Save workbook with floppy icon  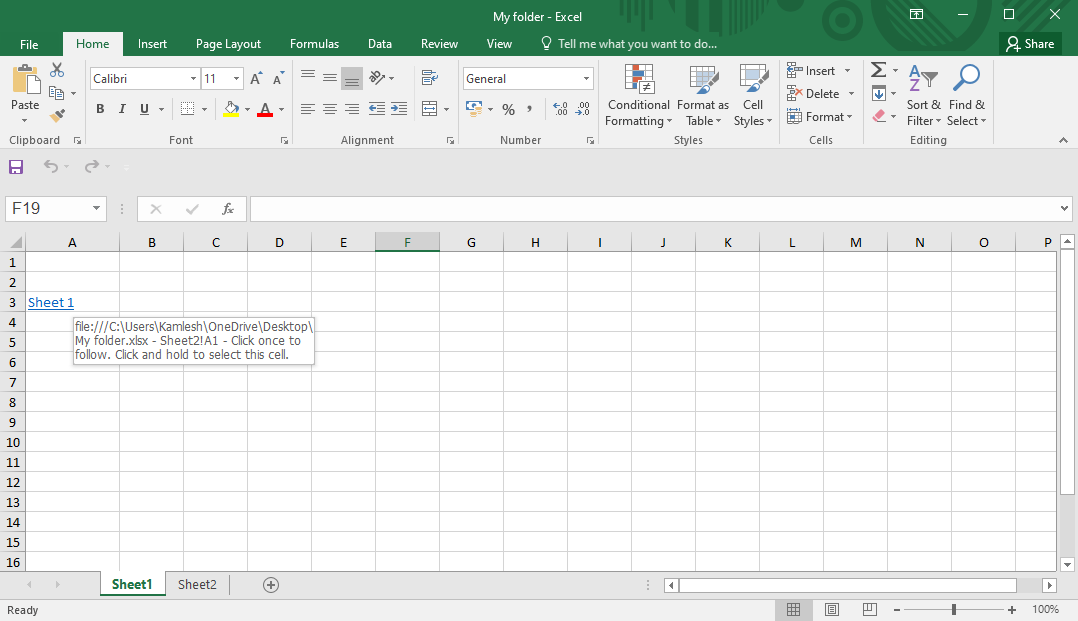click(x=16, y=166)
